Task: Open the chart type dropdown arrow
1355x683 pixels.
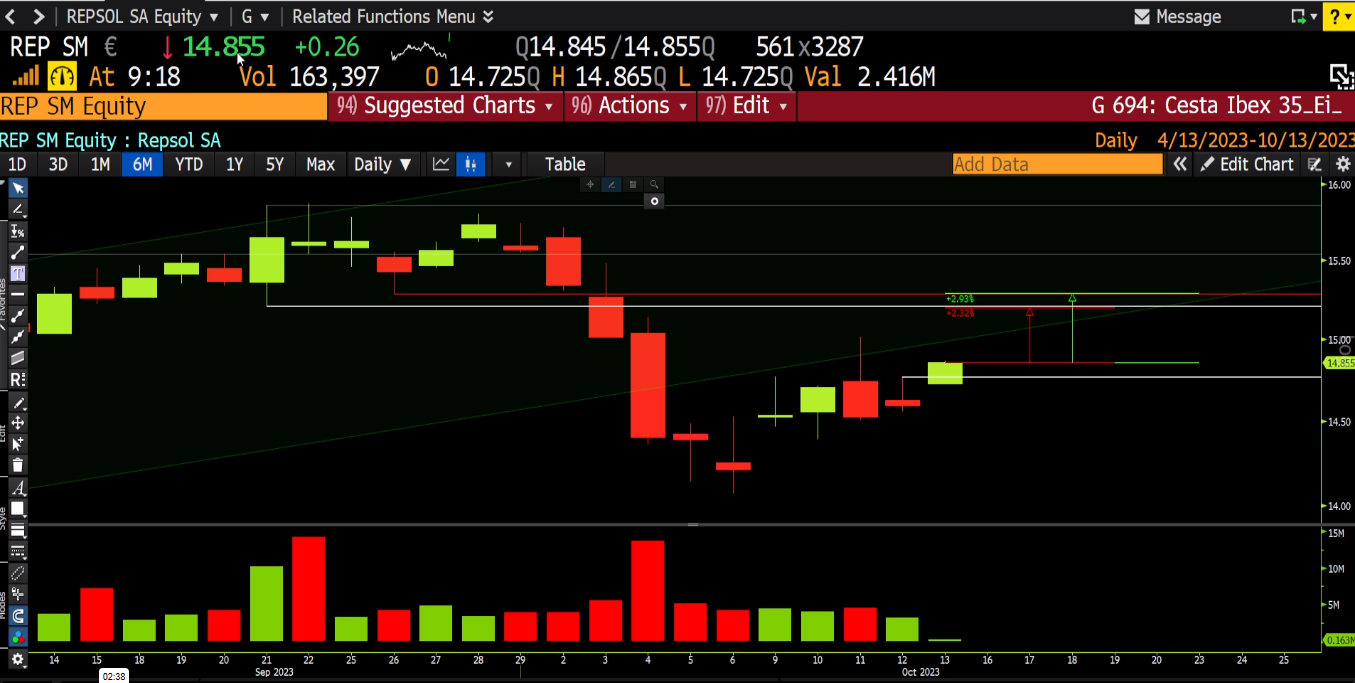Action: click(x=509, y=164)
